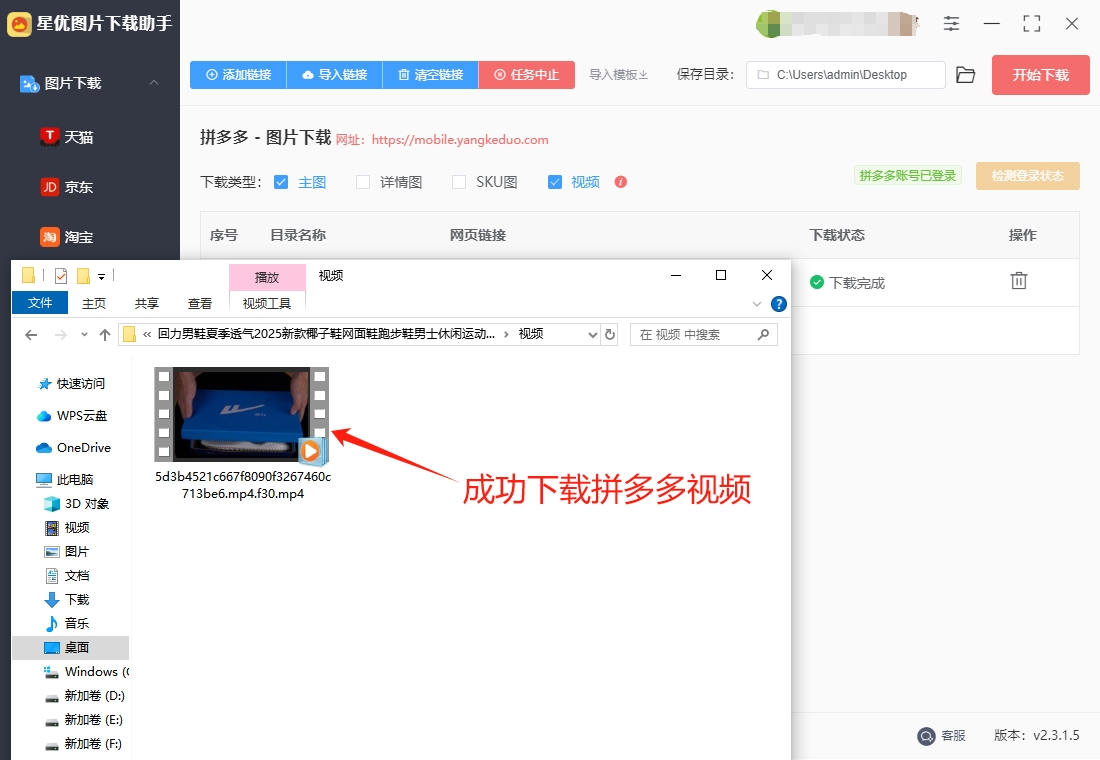Viewport: 1100px width, 760px height.
Task: Open the settings sliders icon in title bar
Action: pyautogui.click(x=951, y=23)
